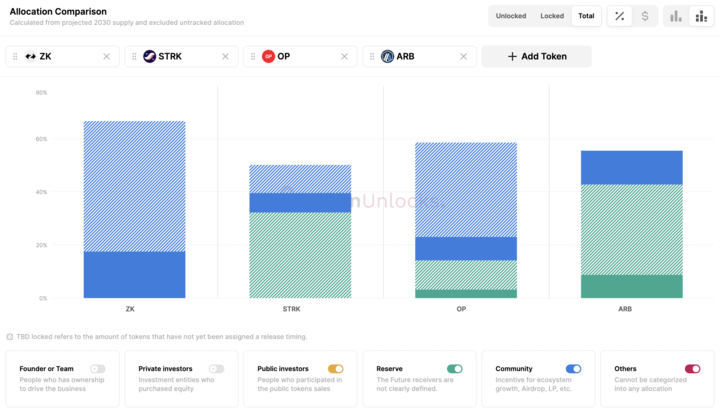Select the dollar value display icon

(x=645, y=16)
